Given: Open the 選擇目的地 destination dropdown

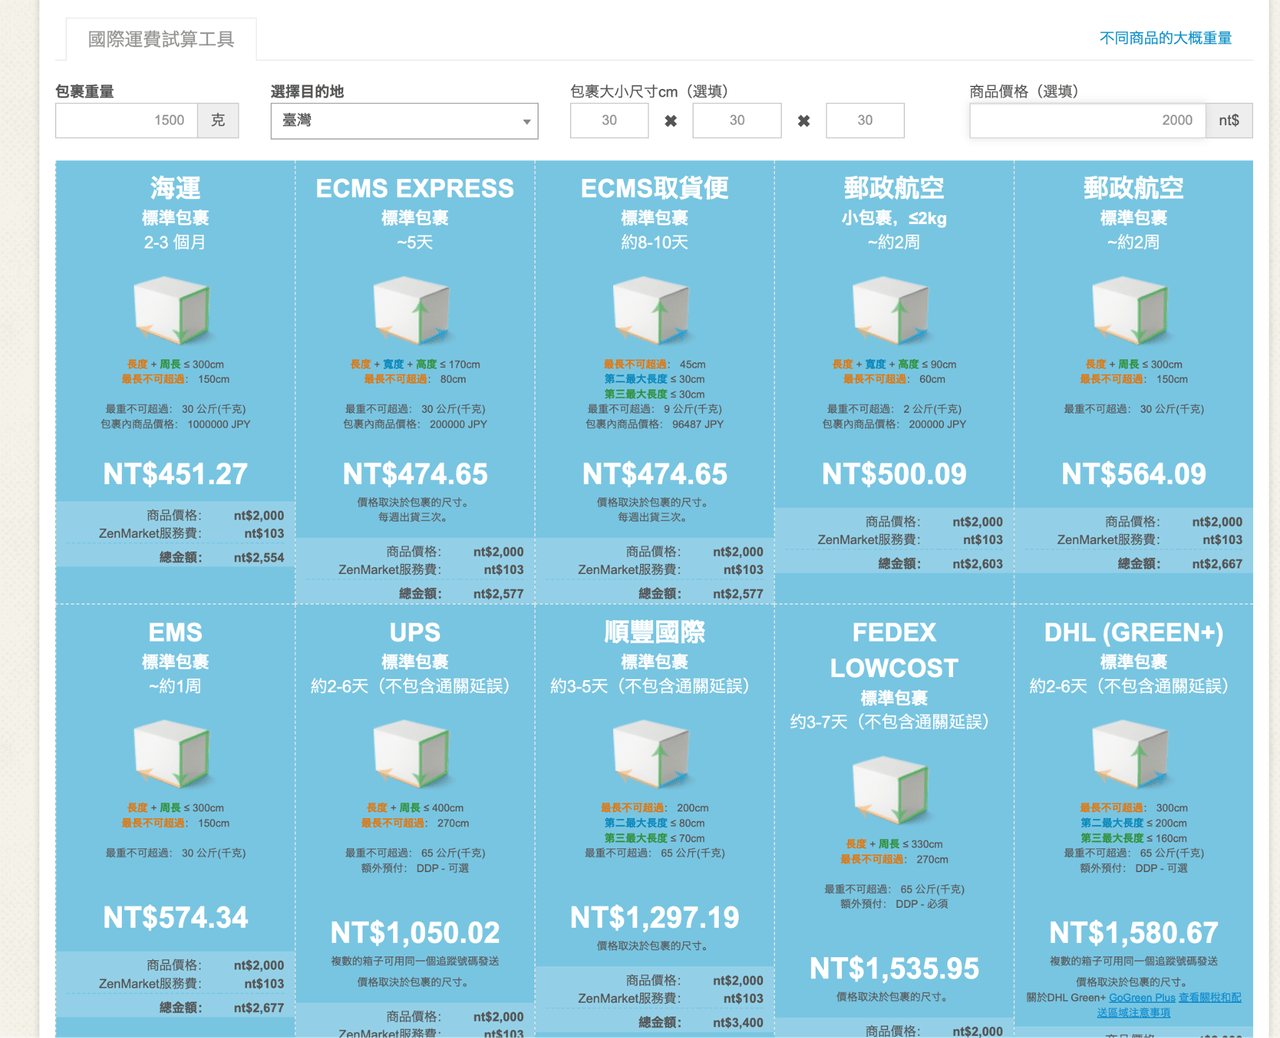Looking at the screenshot, I should pyautogui.click(x=404, y=121).
